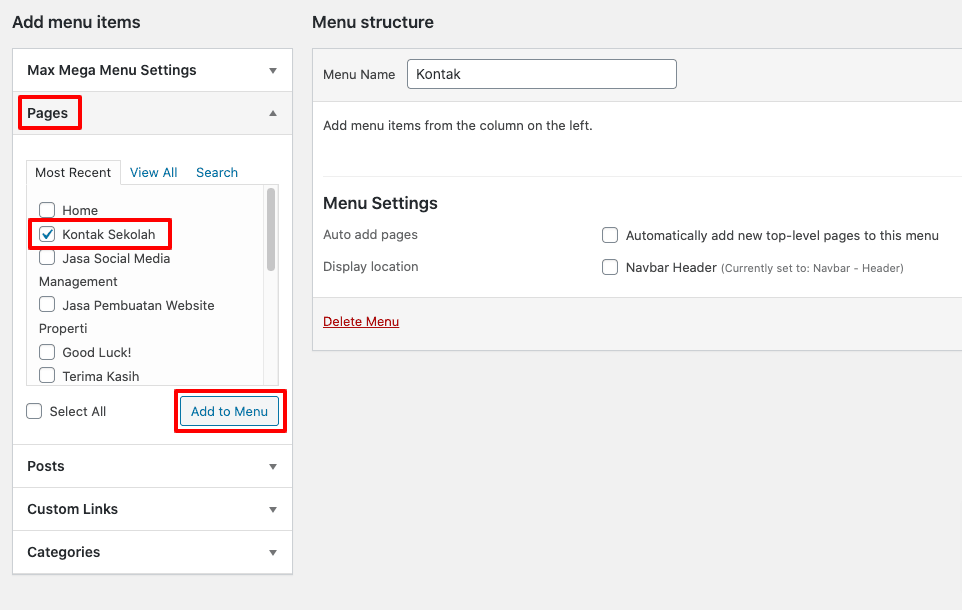Select Jasa Pembuatan Website Properti checkbox

tap(47, 305)
